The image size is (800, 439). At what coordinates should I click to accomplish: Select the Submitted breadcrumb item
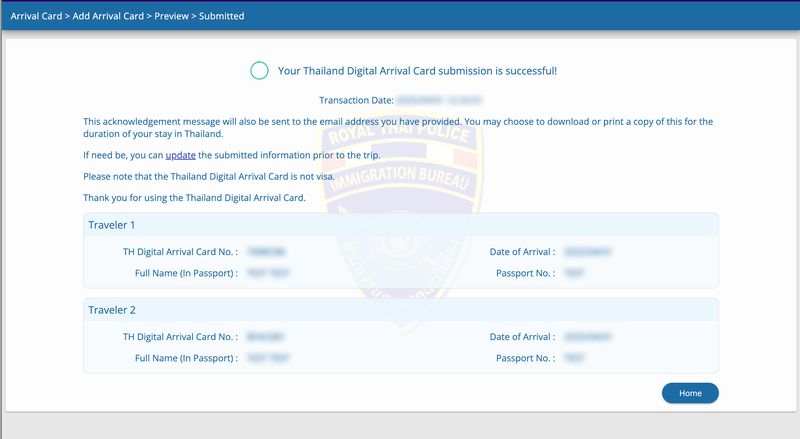coord(221,16)
